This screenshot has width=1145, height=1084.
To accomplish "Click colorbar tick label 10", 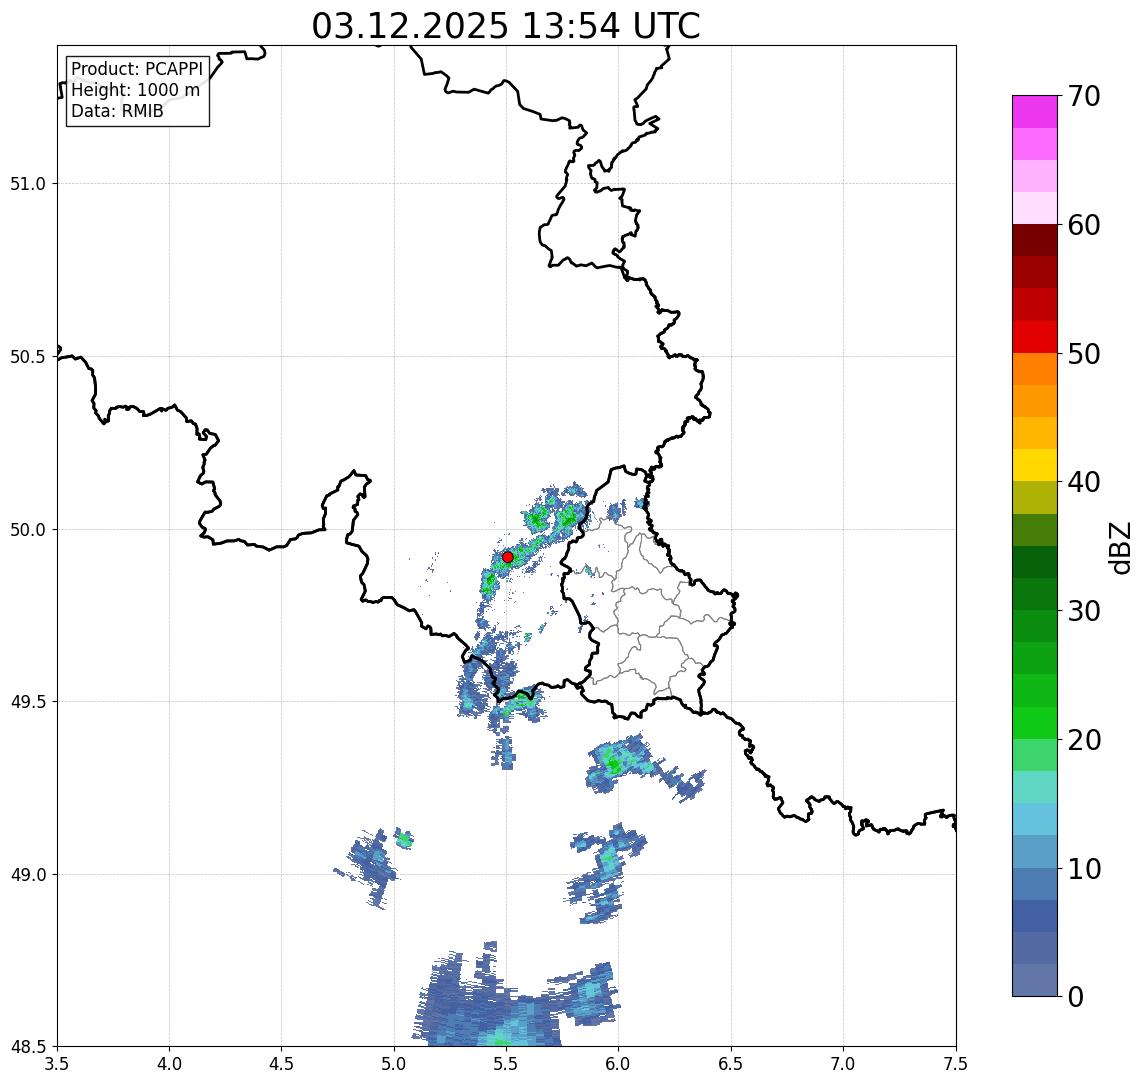I will tap(1084, 869).
